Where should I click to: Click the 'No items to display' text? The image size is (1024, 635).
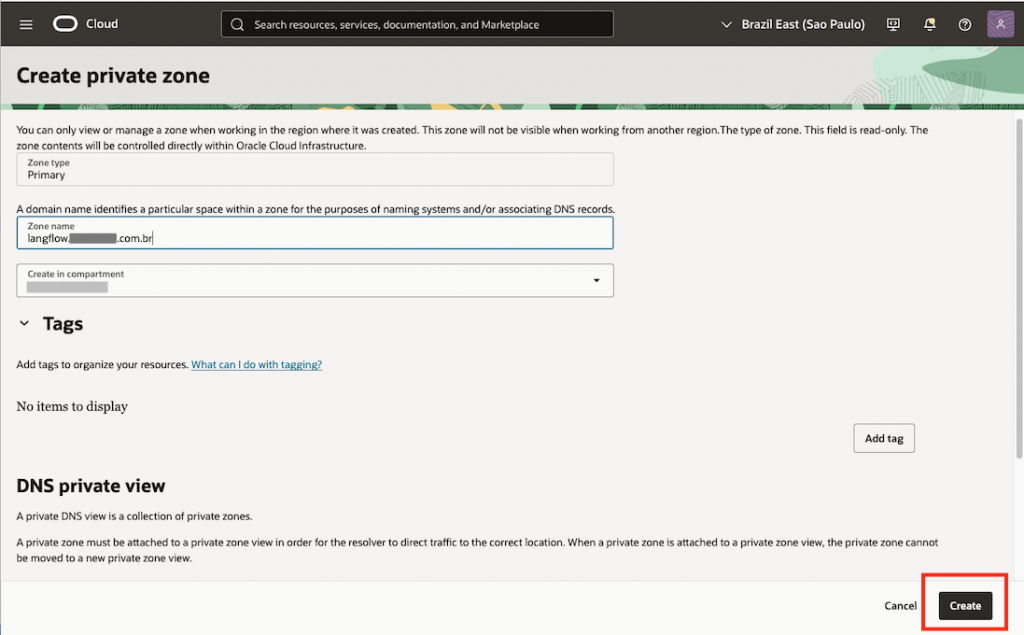pos(72,406)
